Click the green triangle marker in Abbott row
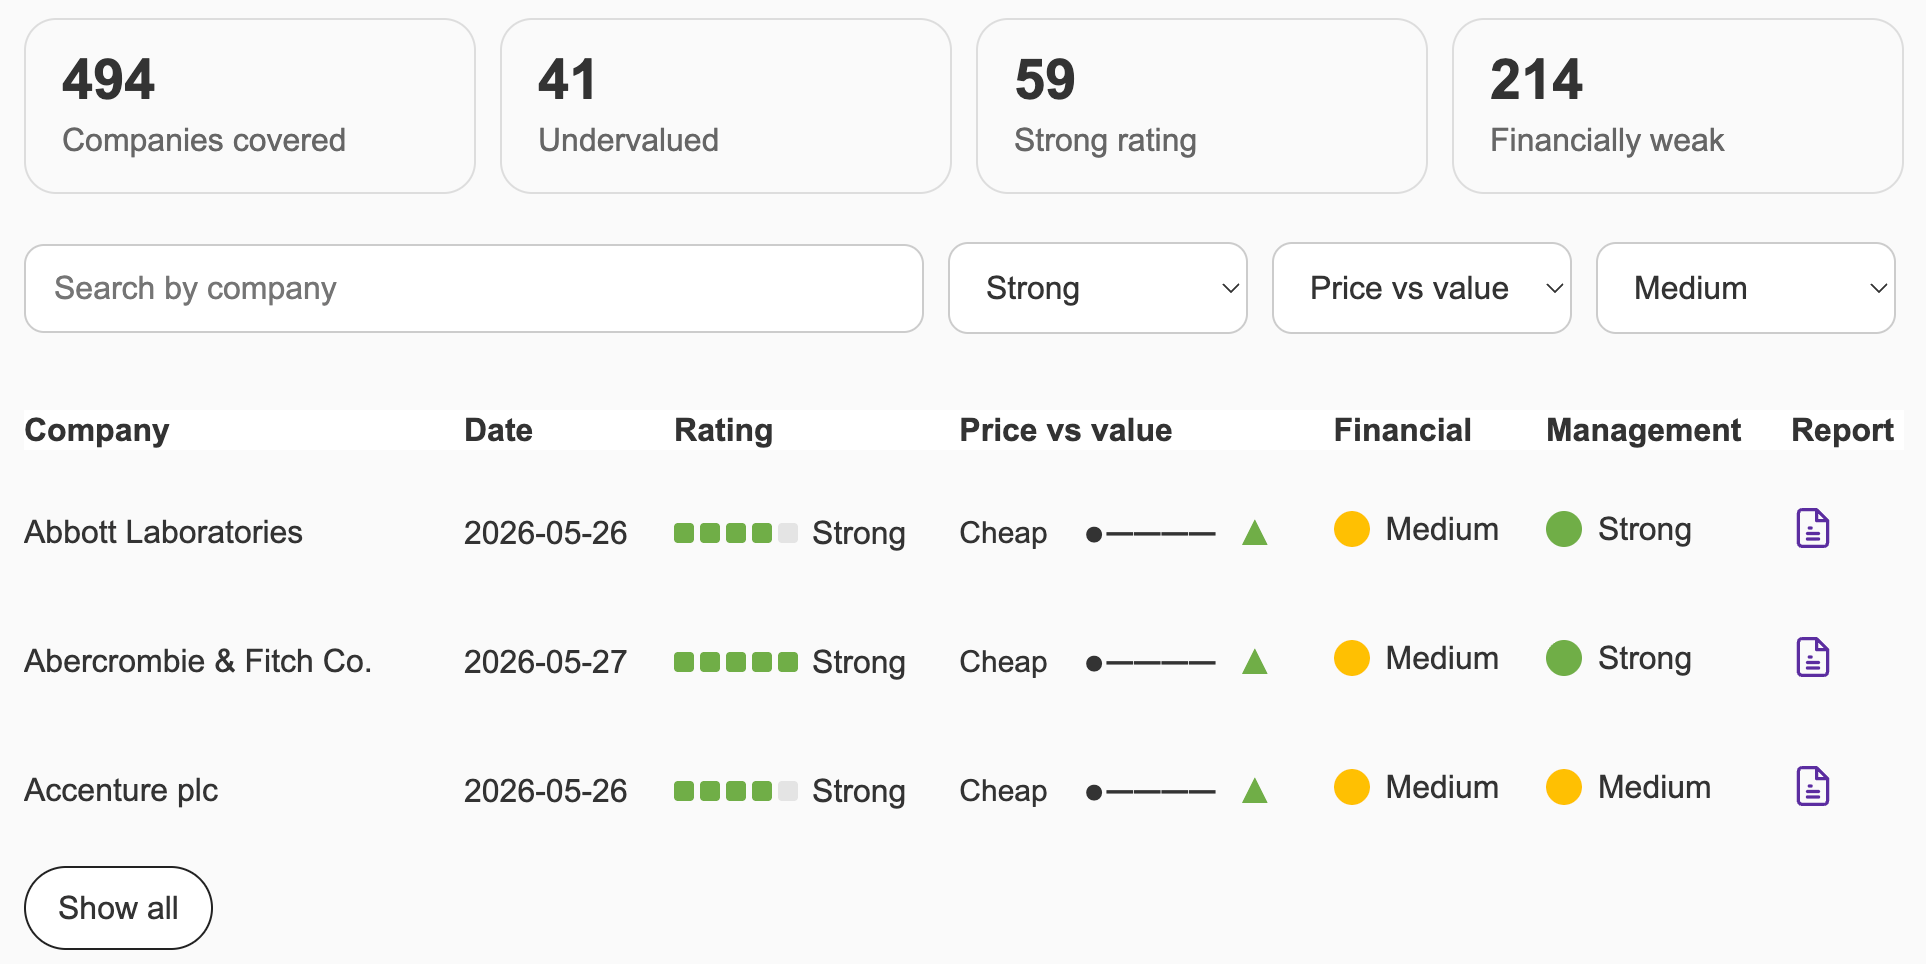The height and width of the screenshot is (964, 1926). [x=1254, y=533]
